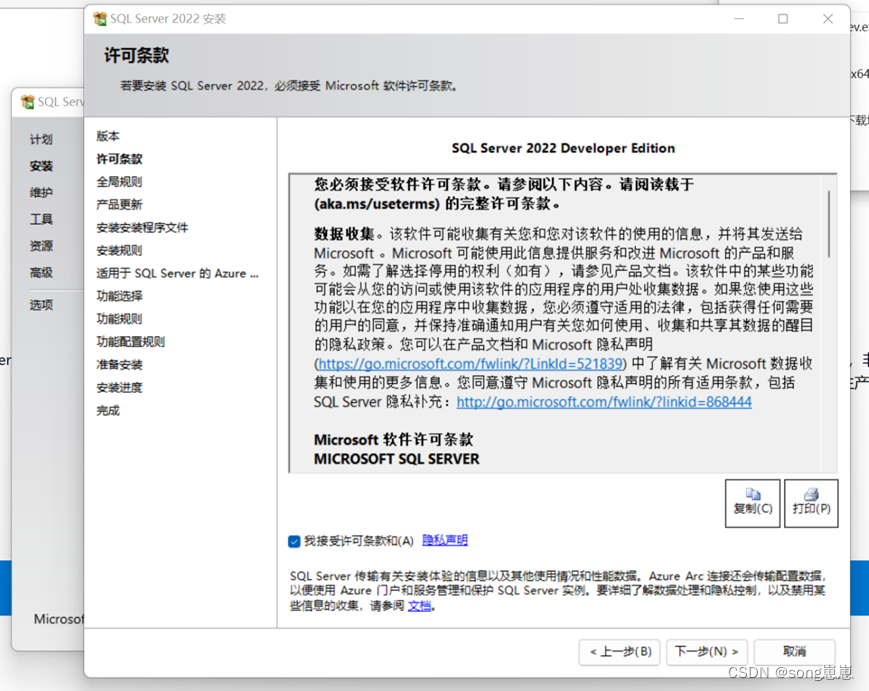Click 打印(P) button
Viewport: 869px width, 691px height.
(811, 503)
